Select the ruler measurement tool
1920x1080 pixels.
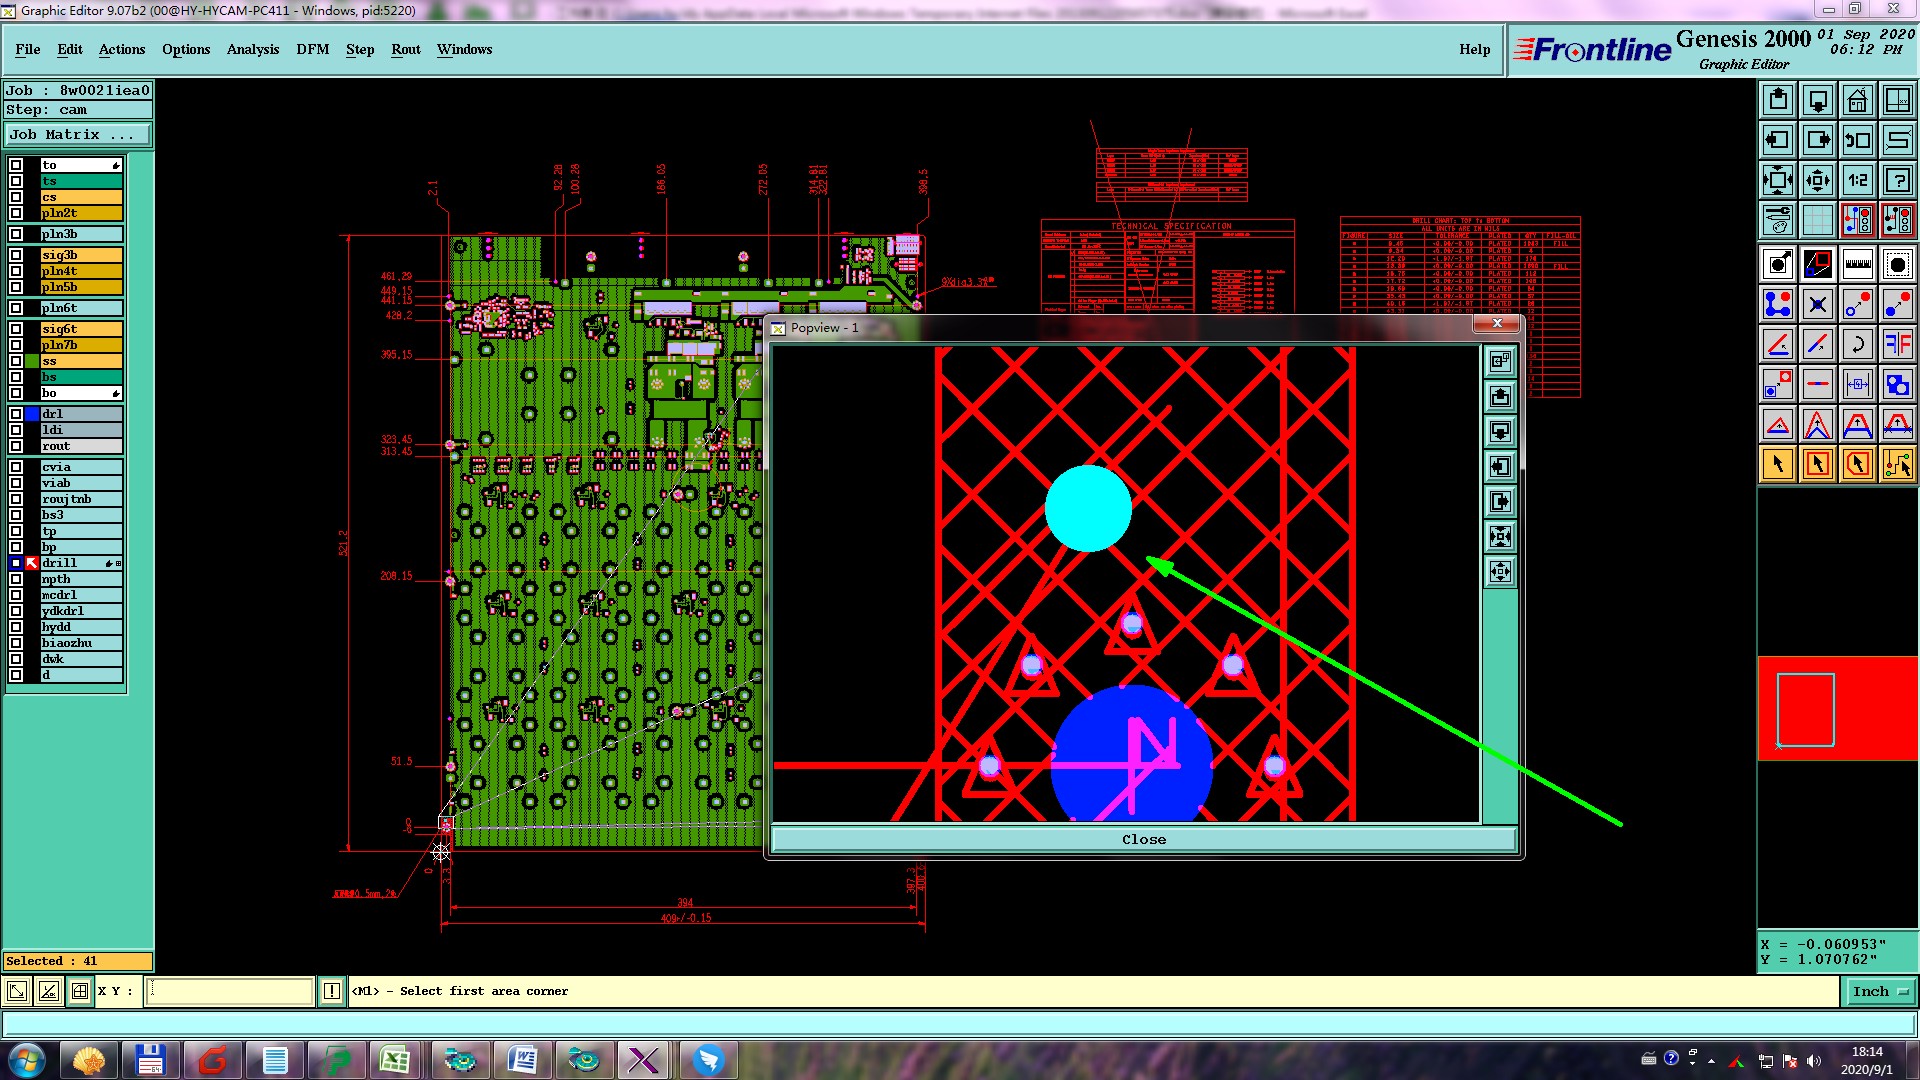click(1857, 264)
